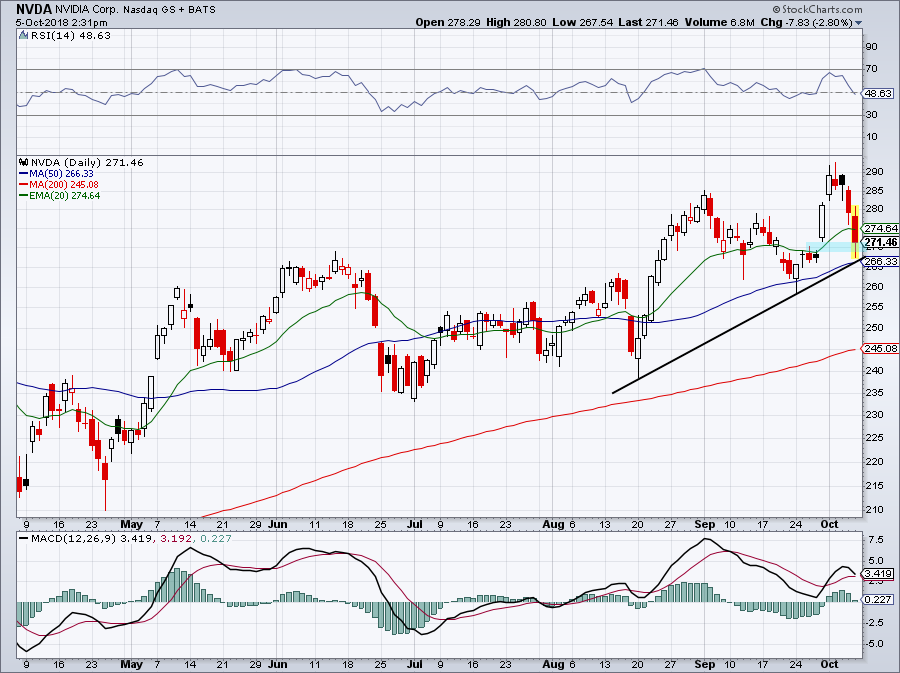Click the 70 level on RSI axis
The image size is (900, 673).
point(871,69)
